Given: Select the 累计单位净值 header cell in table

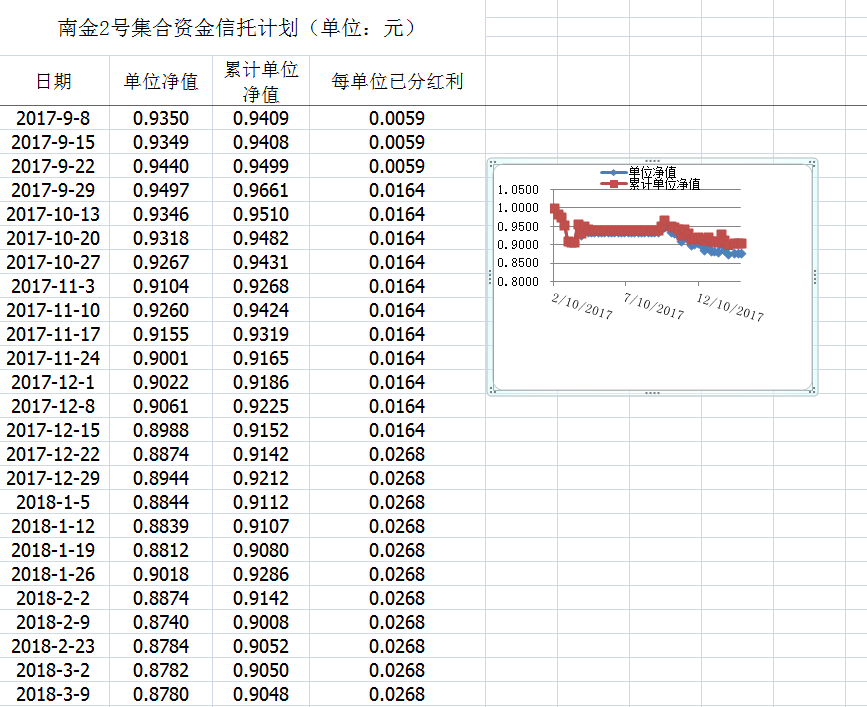Looking at the screenshot, I should pos(261,81).
